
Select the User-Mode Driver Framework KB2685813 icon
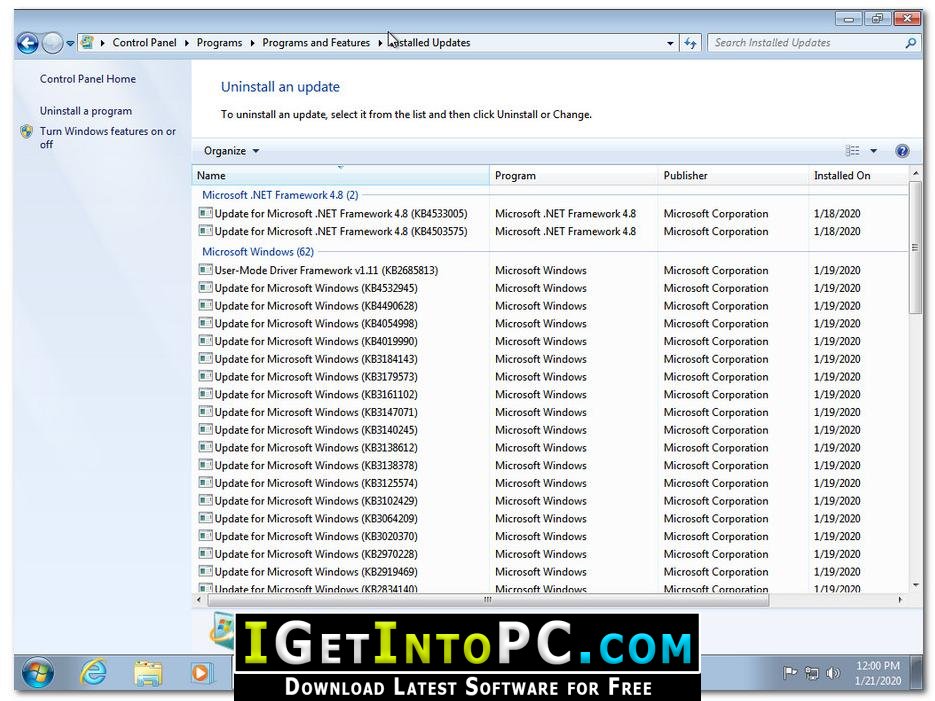click(205, 269)
